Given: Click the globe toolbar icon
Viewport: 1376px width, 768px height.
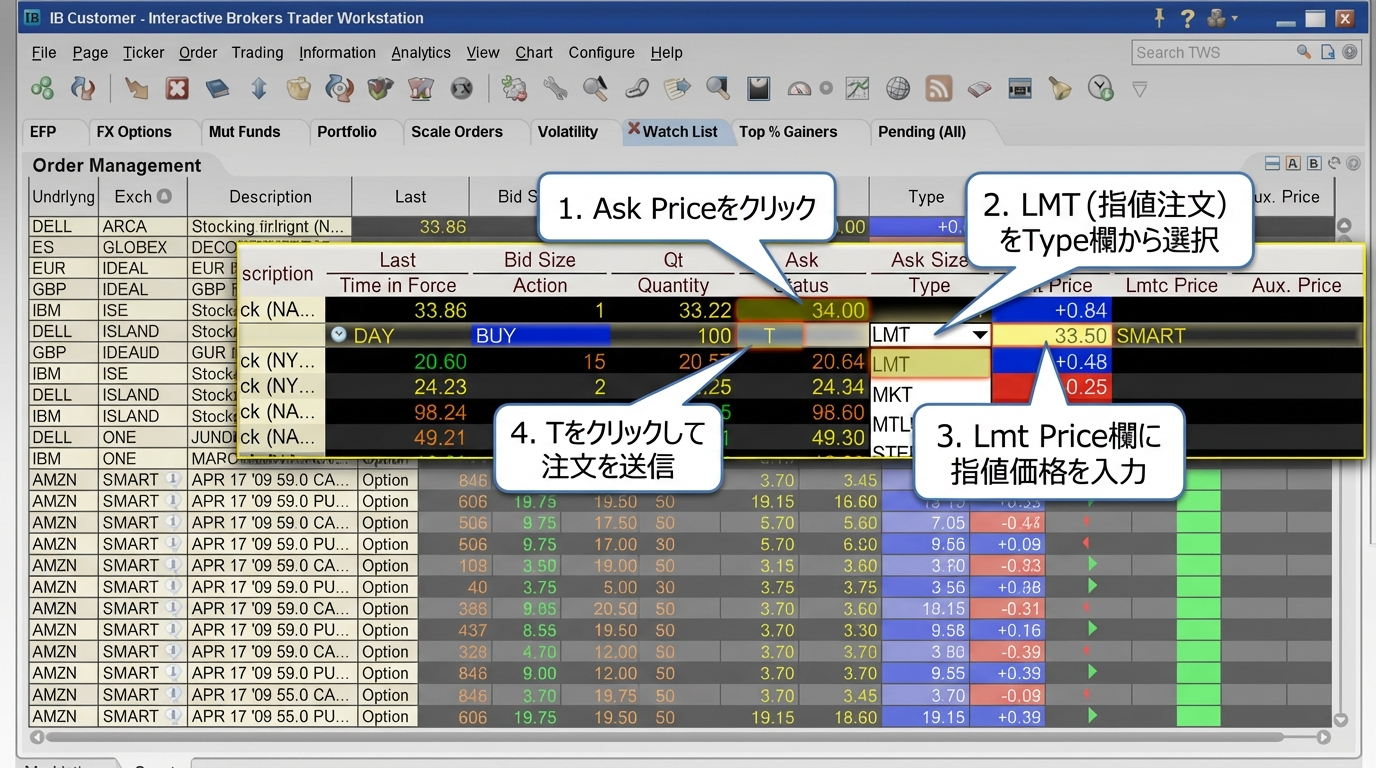Looking at the screenshot, I should [898, 89].
